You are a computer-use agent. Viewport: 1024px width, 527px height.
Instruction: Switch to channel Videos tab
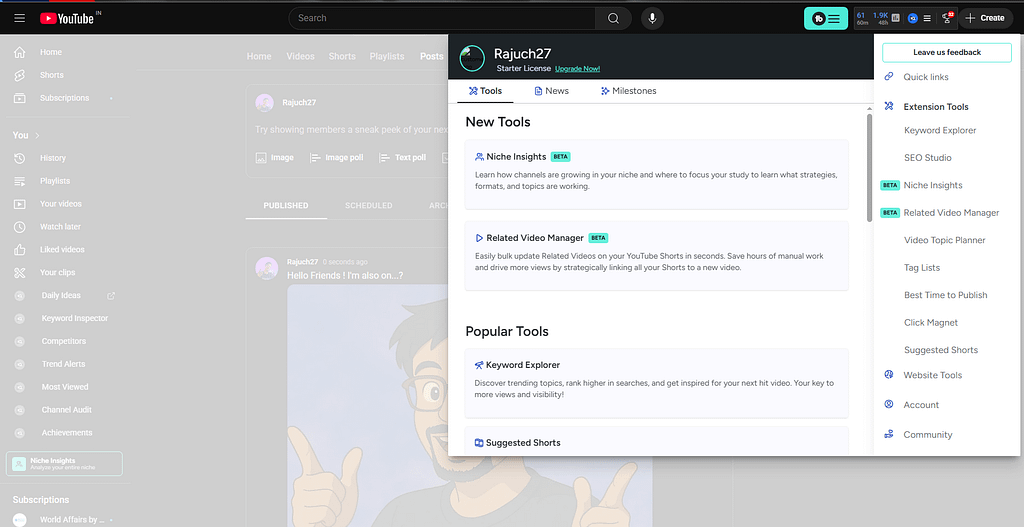pos(300,56)
